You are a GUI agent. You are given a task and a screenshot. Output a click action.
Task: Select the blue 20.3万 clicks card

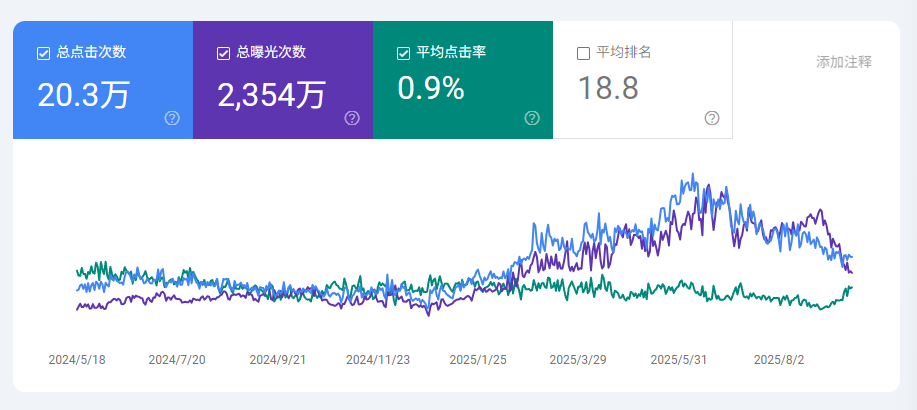pyautogui.click(x=103, y=80)
